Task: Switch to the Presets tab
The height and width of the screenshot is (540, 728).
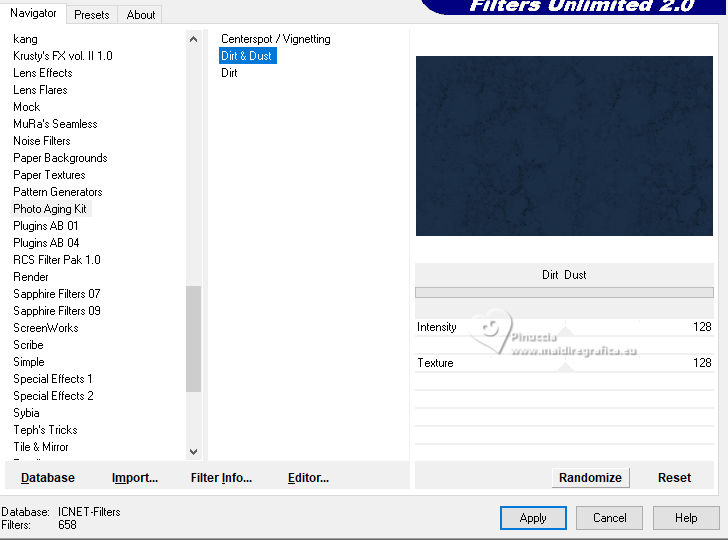Action: 91,15
